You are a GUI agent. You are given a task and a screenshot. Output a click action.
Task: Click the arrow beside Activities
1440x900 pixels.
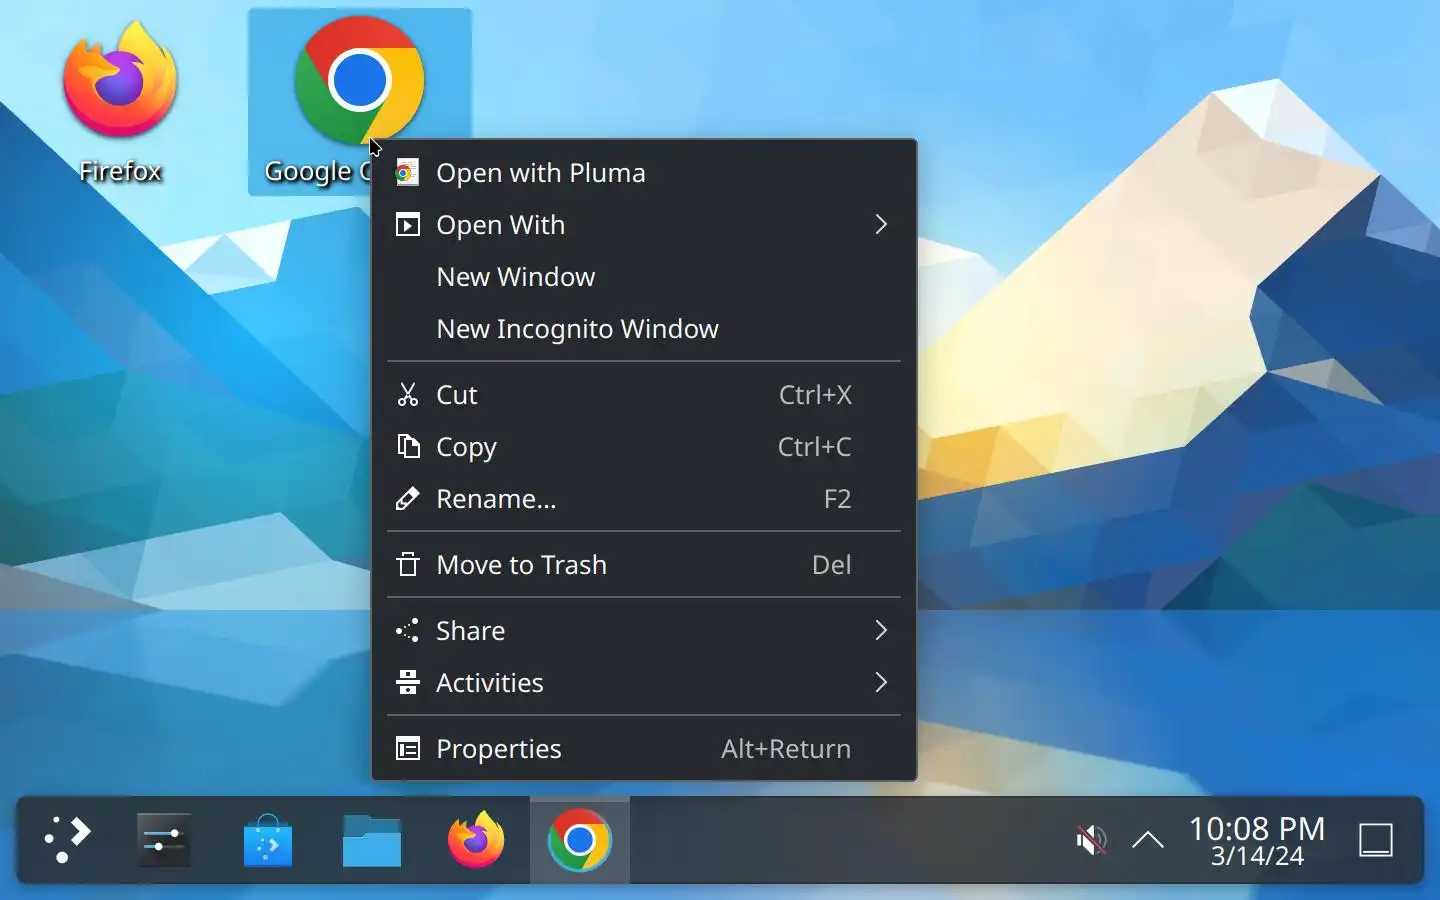(x=881, y=683)
